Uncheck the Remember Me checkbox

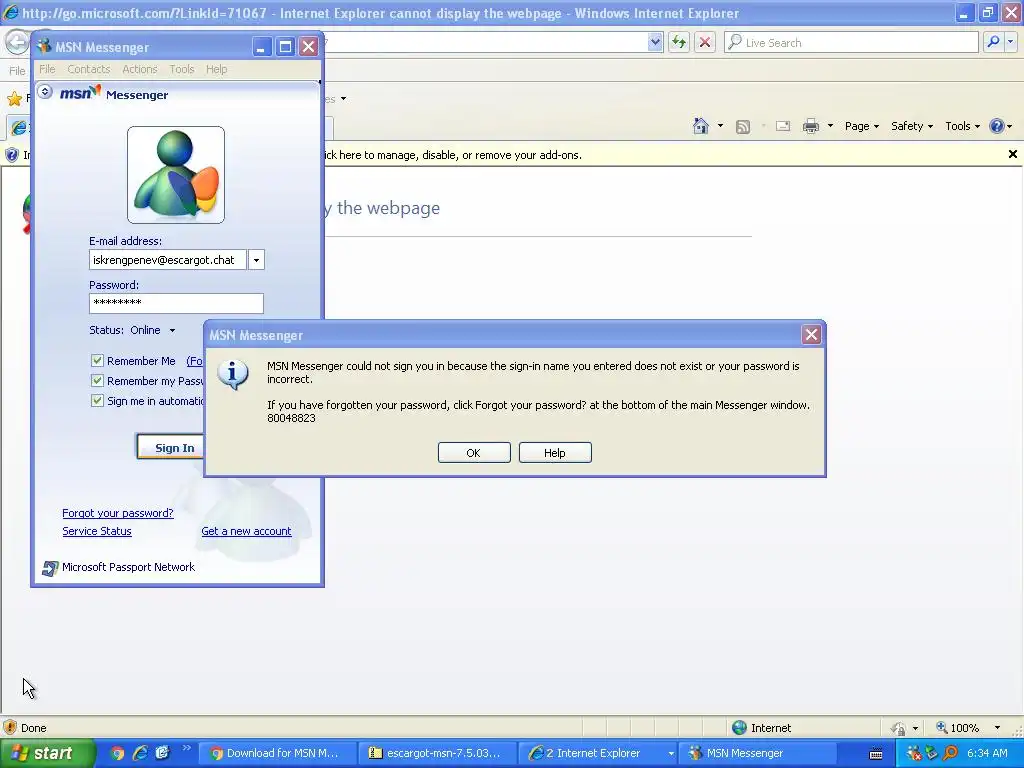point(97,360)
